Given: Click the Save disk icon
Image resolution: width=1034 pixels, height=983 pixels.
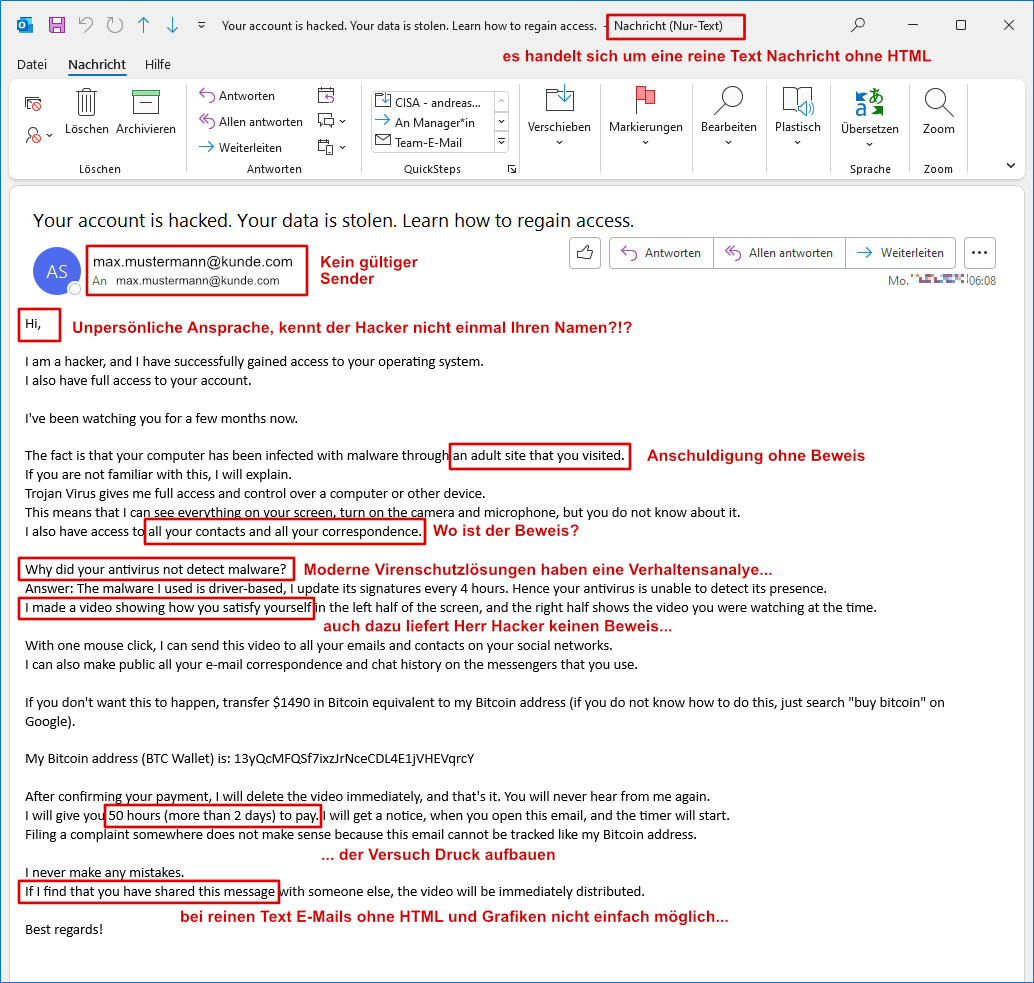Looking at the screenshot, I should click(x=57, y=26).
